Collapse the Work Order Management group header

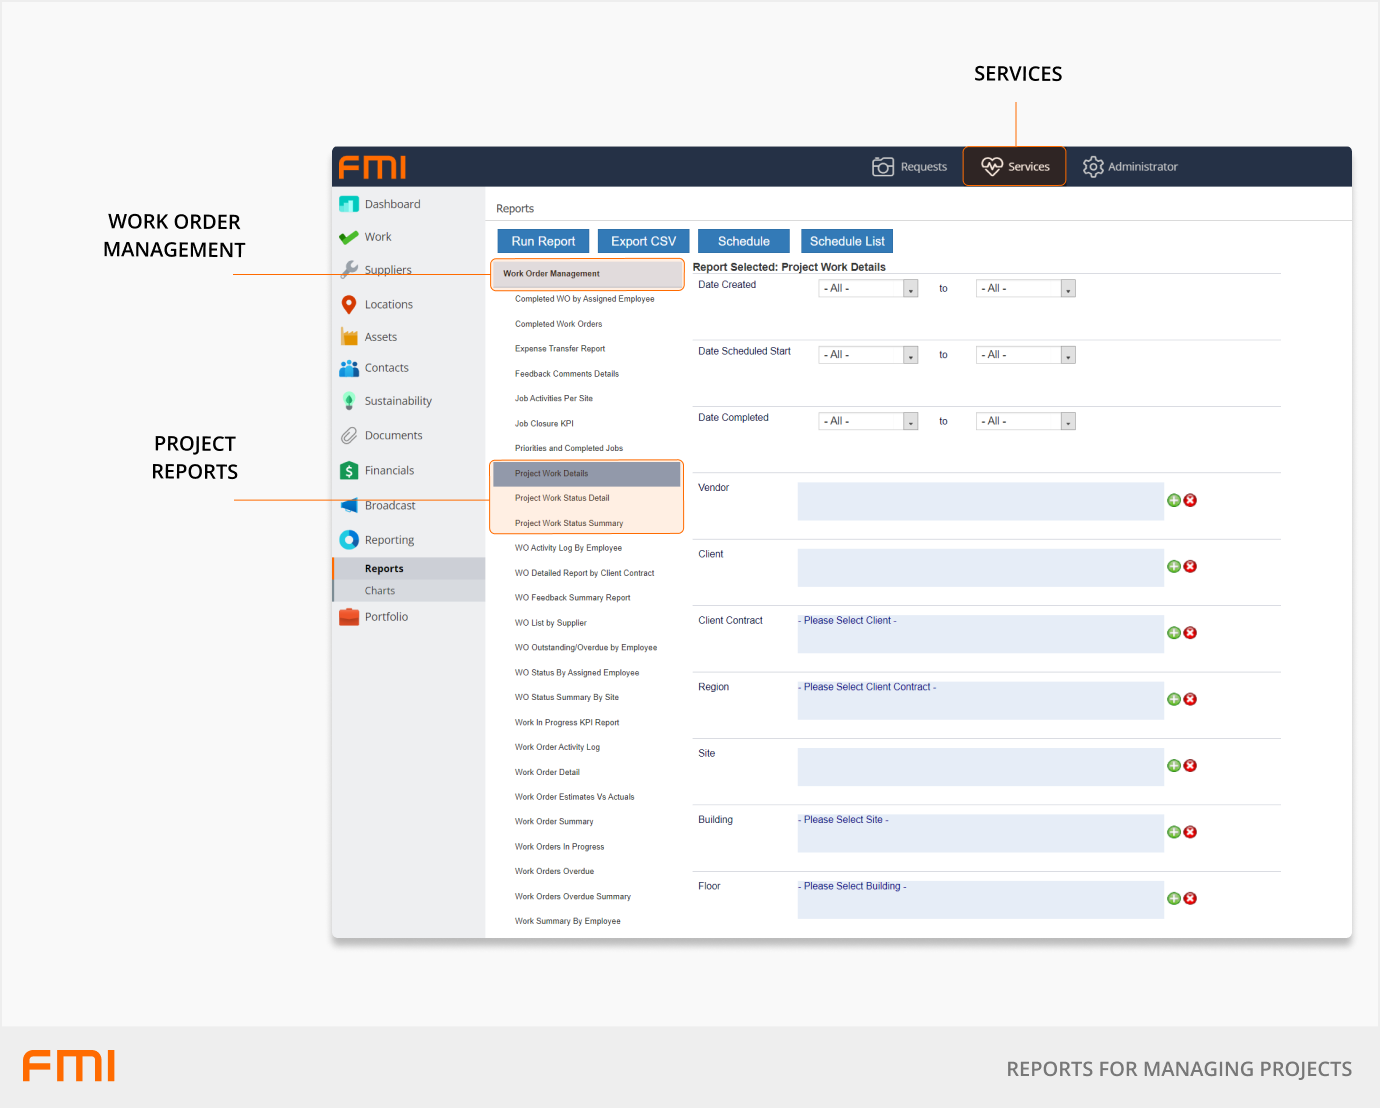tap(586, 274)
